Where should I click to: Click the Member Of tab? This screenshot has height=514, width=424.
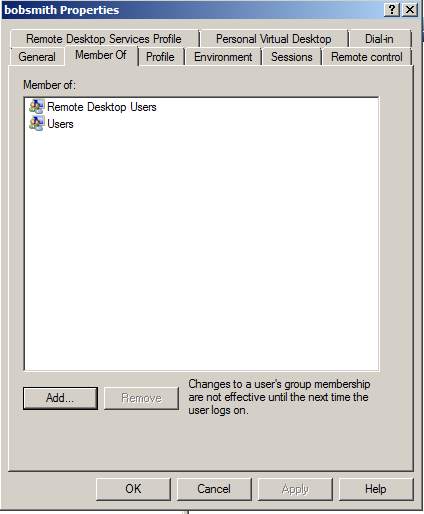click(101, 55)
